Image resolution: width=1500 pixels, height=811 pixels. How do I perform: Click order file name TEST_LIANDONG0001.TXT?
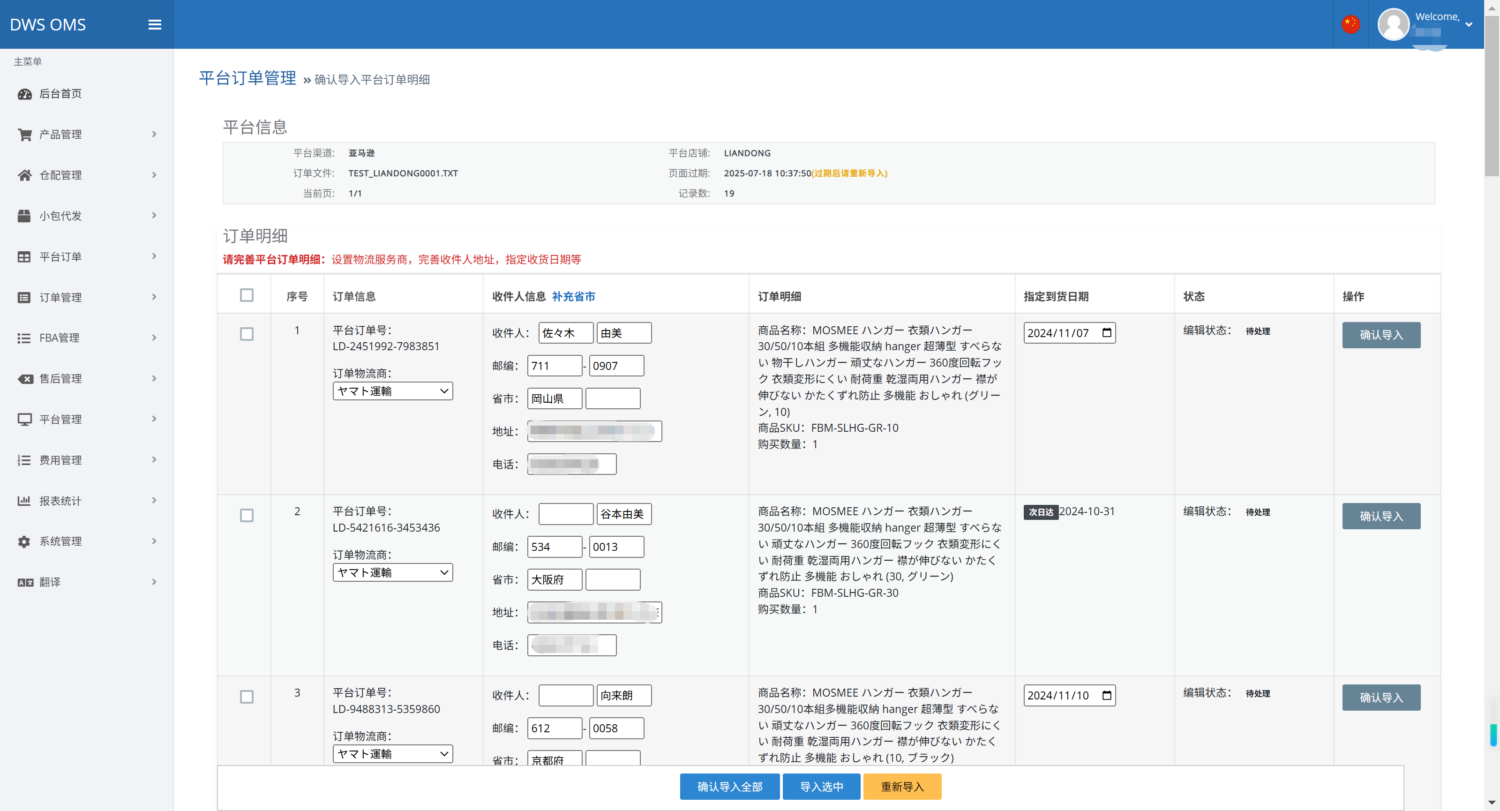pos(403,173)
